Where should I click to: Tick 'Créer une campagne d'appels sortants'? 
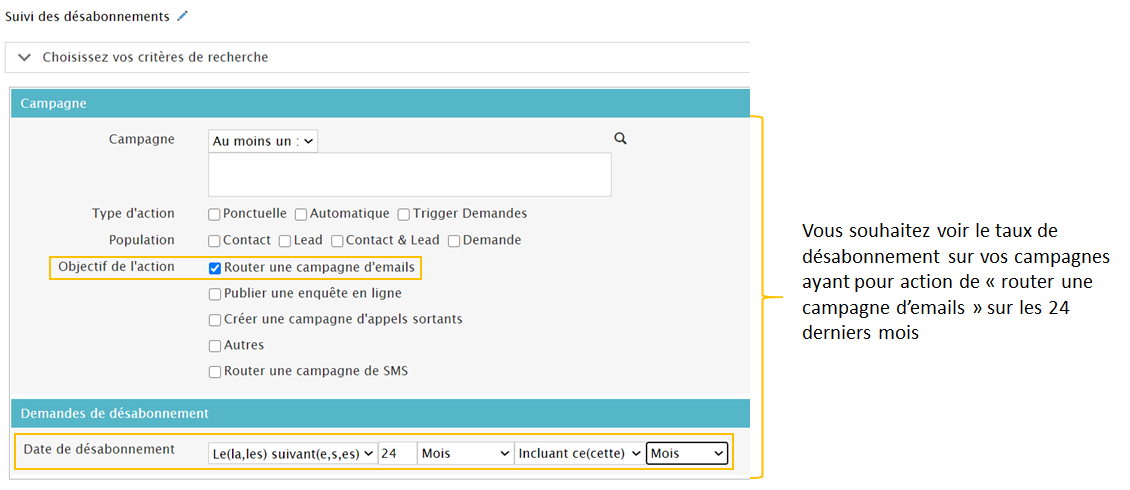pyautogui.click(x=215, y=320)
